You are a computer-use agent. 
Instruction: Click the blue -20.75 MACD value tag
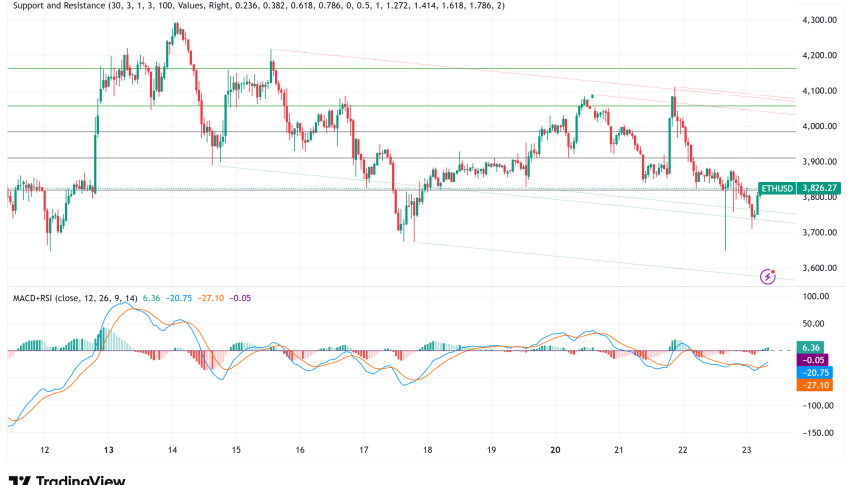pos(813,372)
